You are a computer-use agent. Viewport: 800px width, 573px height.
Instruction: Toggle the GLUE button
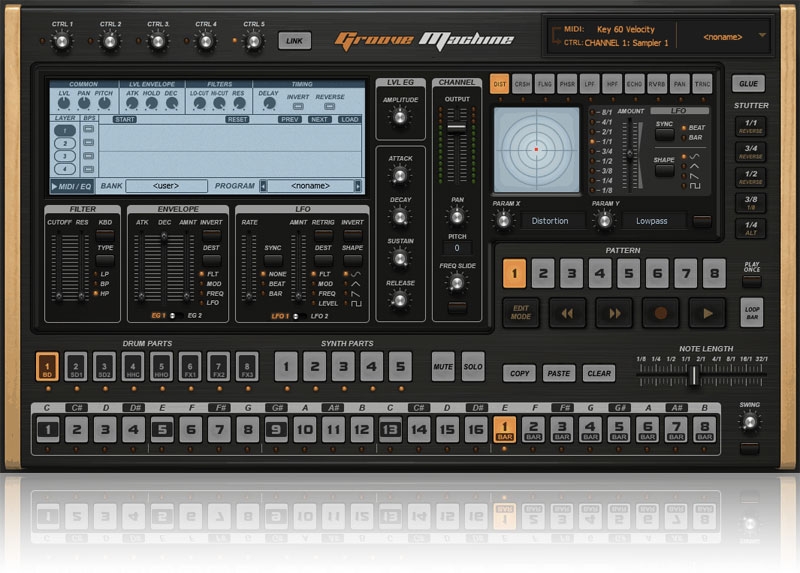click(748, 84)
